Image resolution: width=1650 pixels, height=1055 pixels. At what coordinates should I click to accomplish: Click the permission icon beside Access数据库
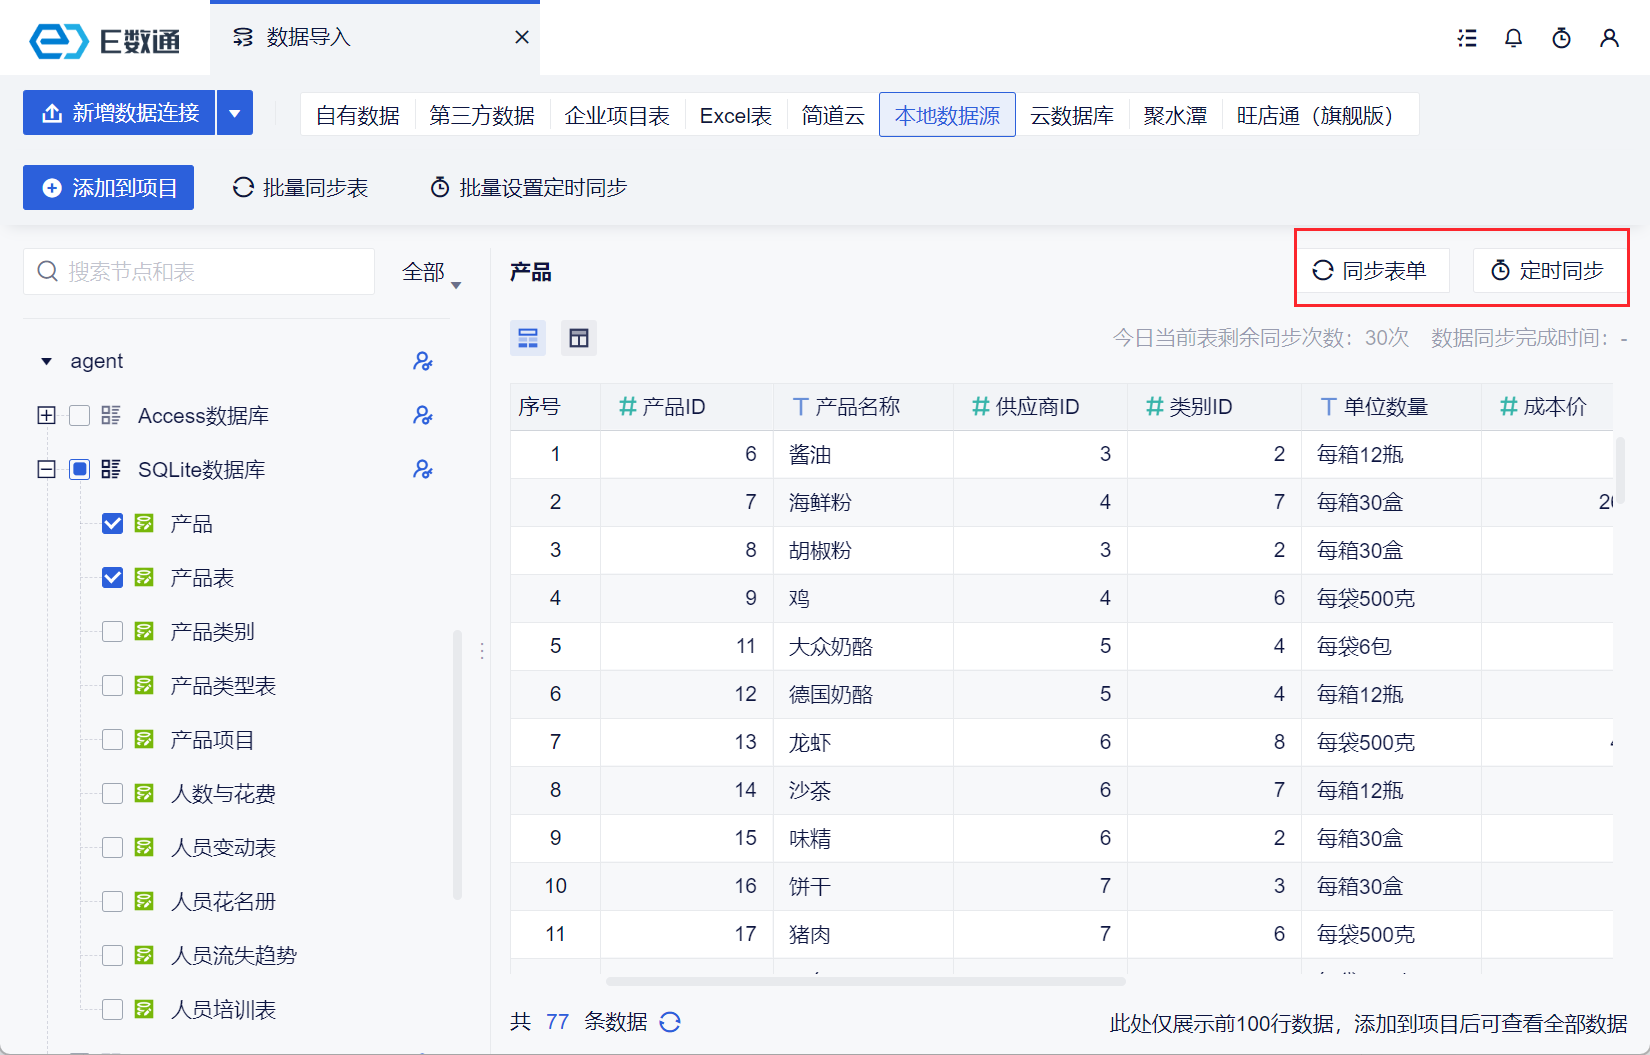(x=423, y=415)
